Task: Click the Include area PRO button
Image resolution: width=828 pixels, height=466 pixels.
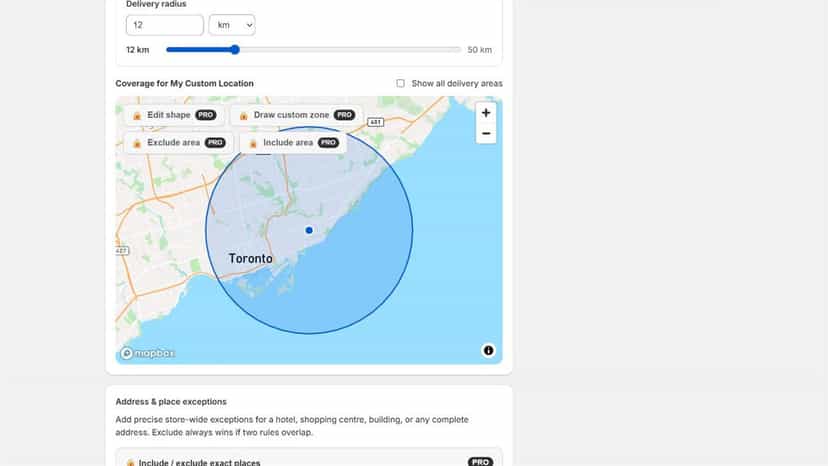Action: point(293,143)
